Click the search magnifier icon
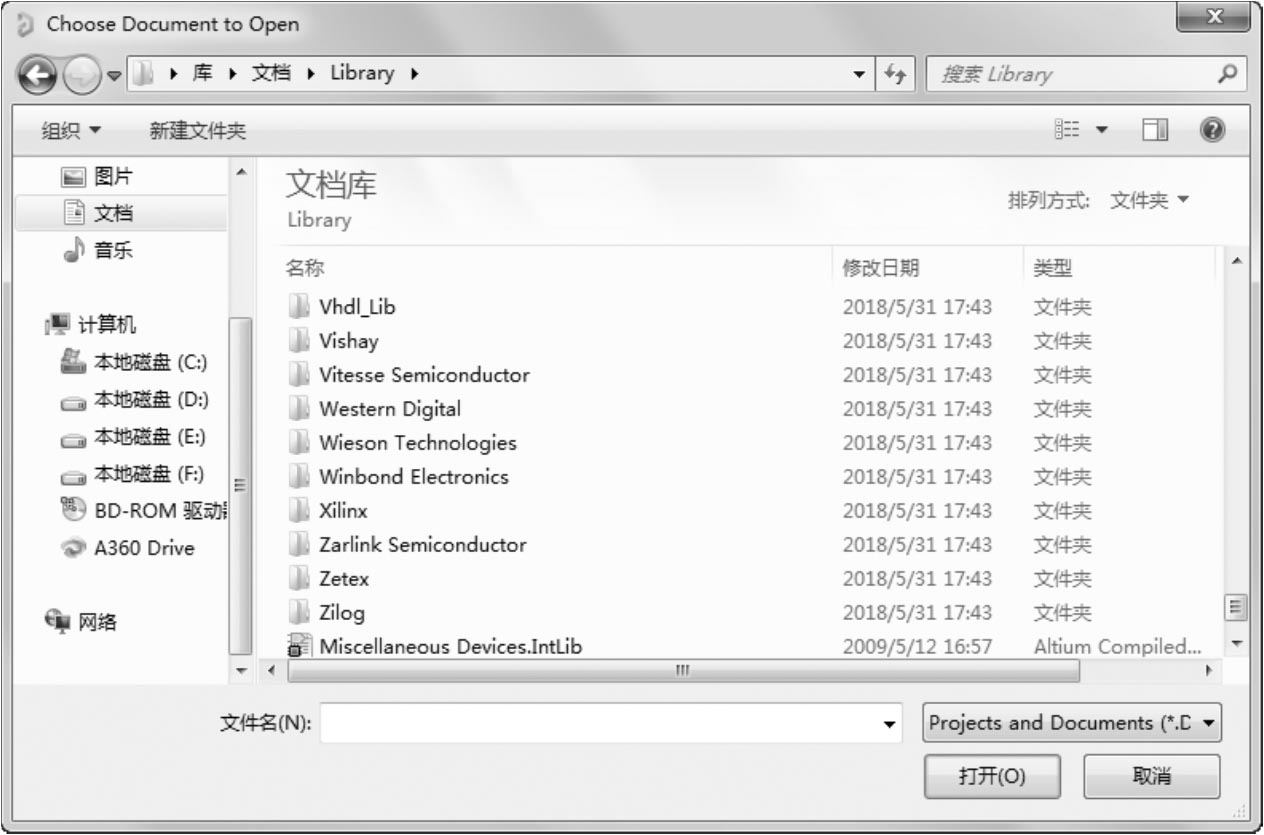The height and width of the screenshot is (835, 1264). click(1228, 74)
